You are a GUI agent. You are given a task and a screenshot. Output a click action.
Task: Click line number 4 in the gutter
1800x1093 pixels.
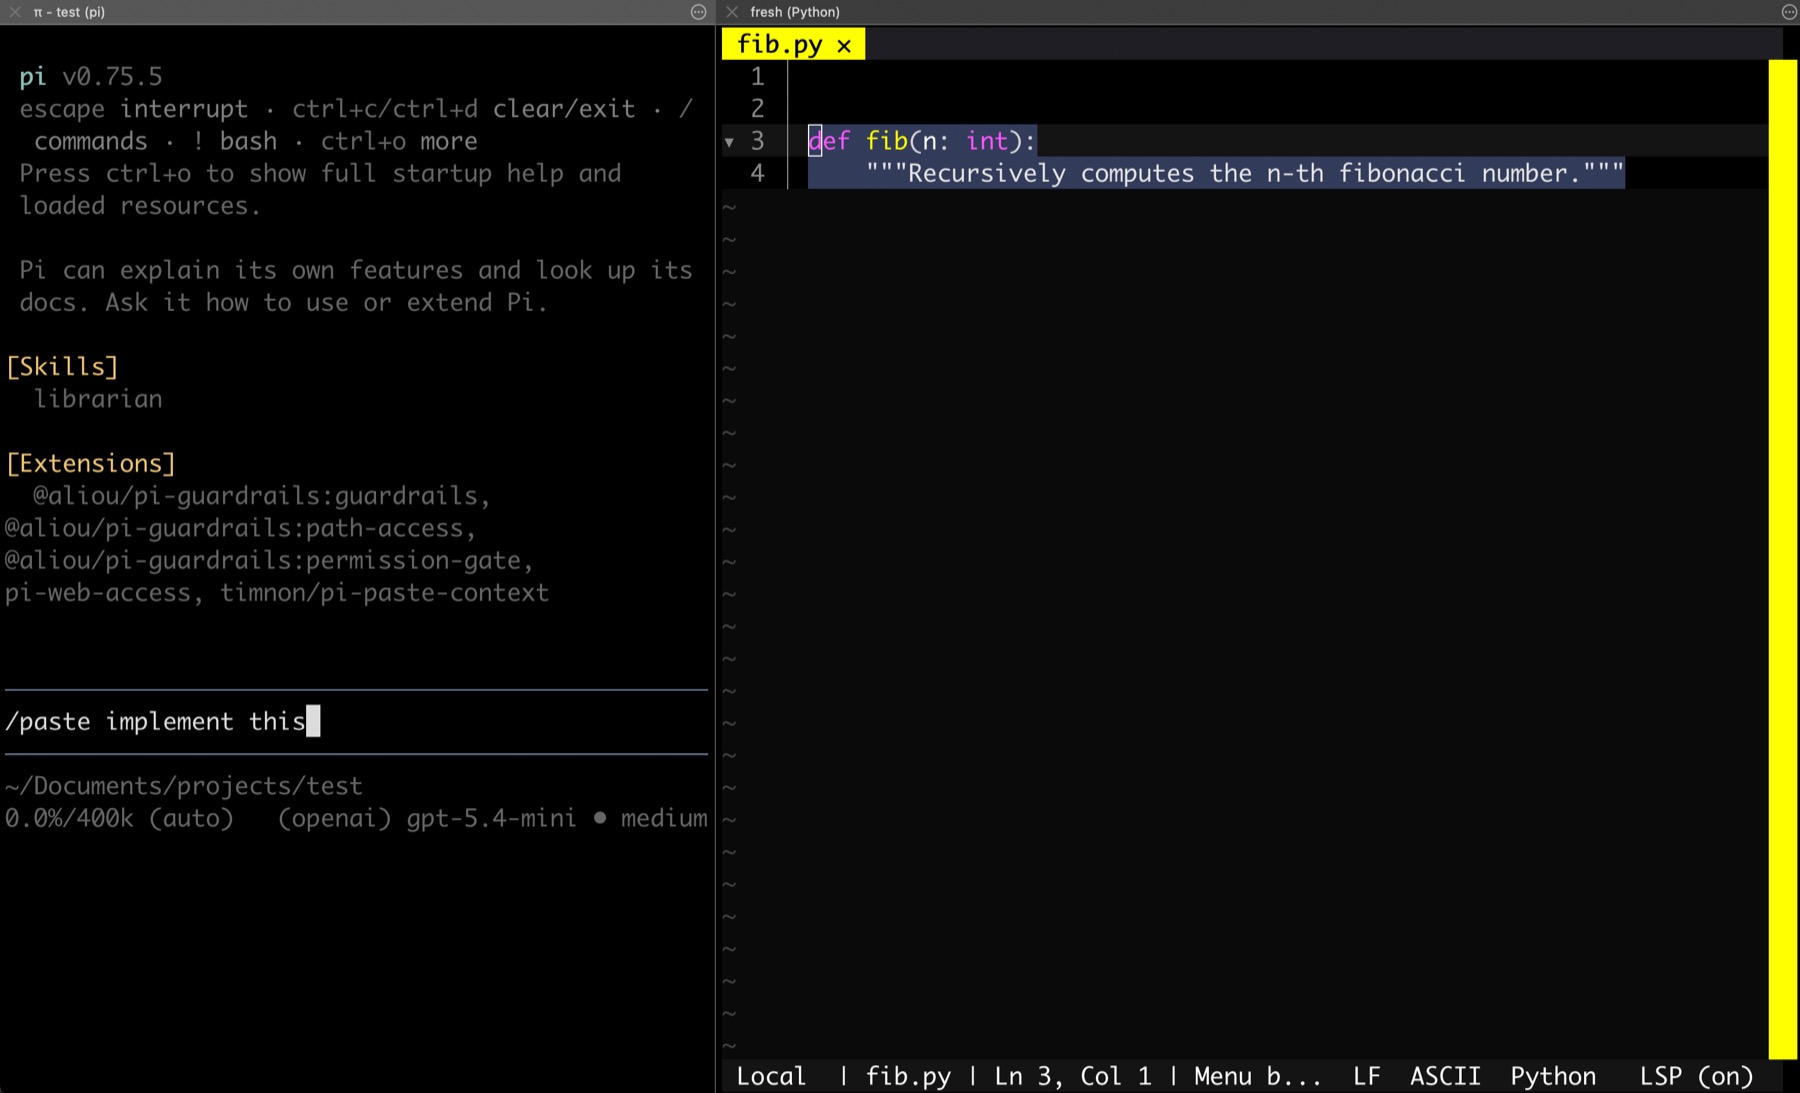coord(757,173)
